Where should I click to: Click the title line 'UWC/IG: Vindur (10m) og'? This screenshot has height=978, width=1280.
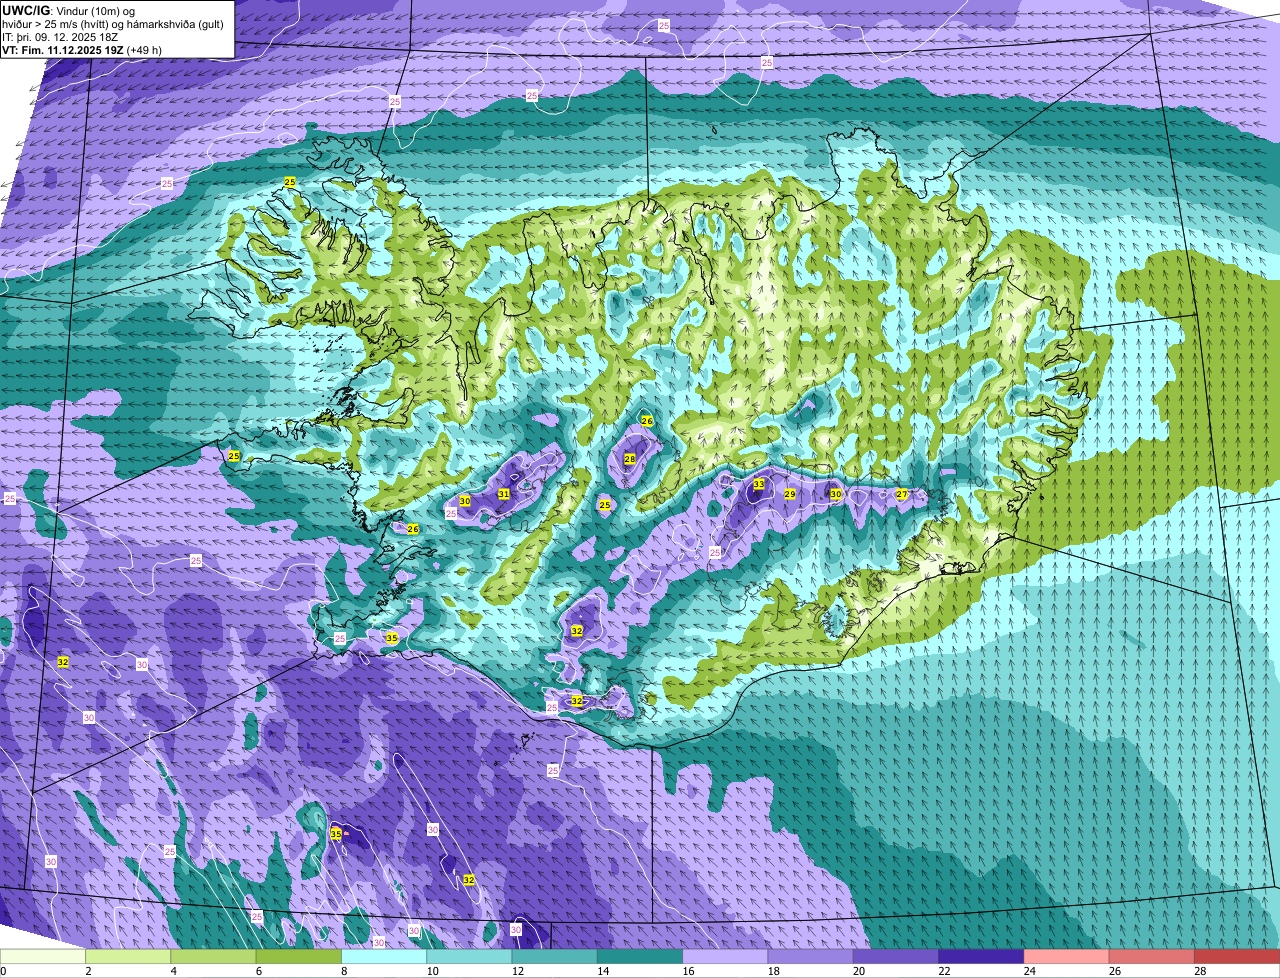coord(68,10)
